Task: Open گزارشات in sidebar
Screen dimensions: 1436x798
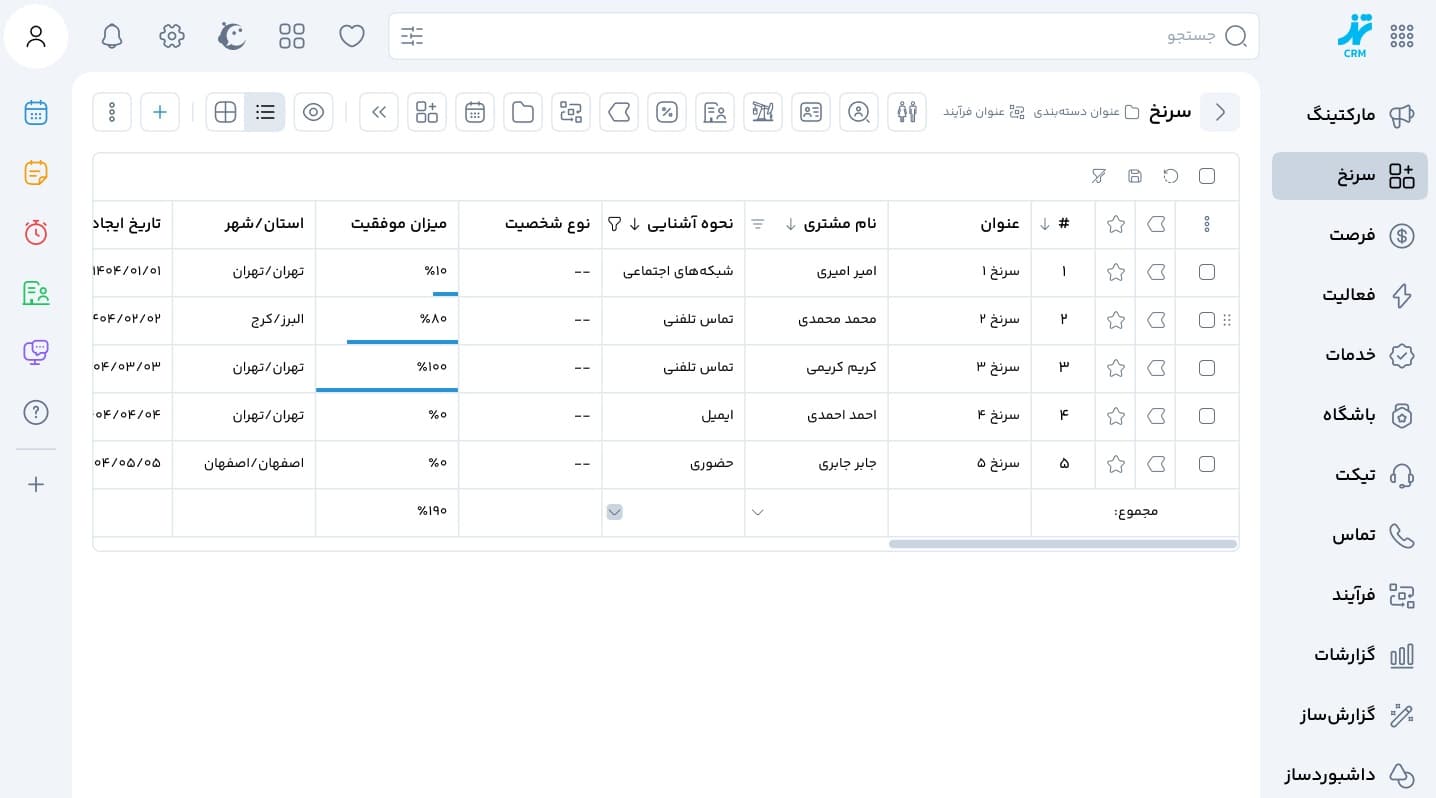Action: [x=1350, y=655]
